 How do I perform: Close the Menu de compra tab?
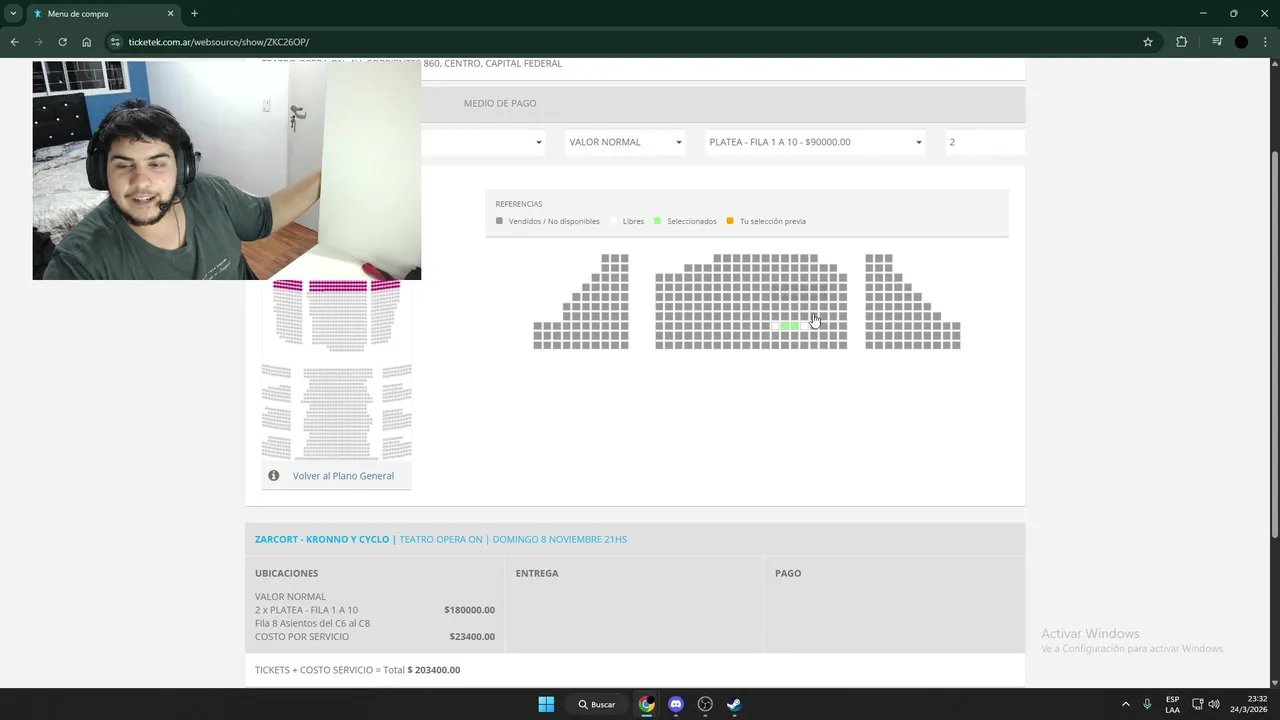(170, 14)
